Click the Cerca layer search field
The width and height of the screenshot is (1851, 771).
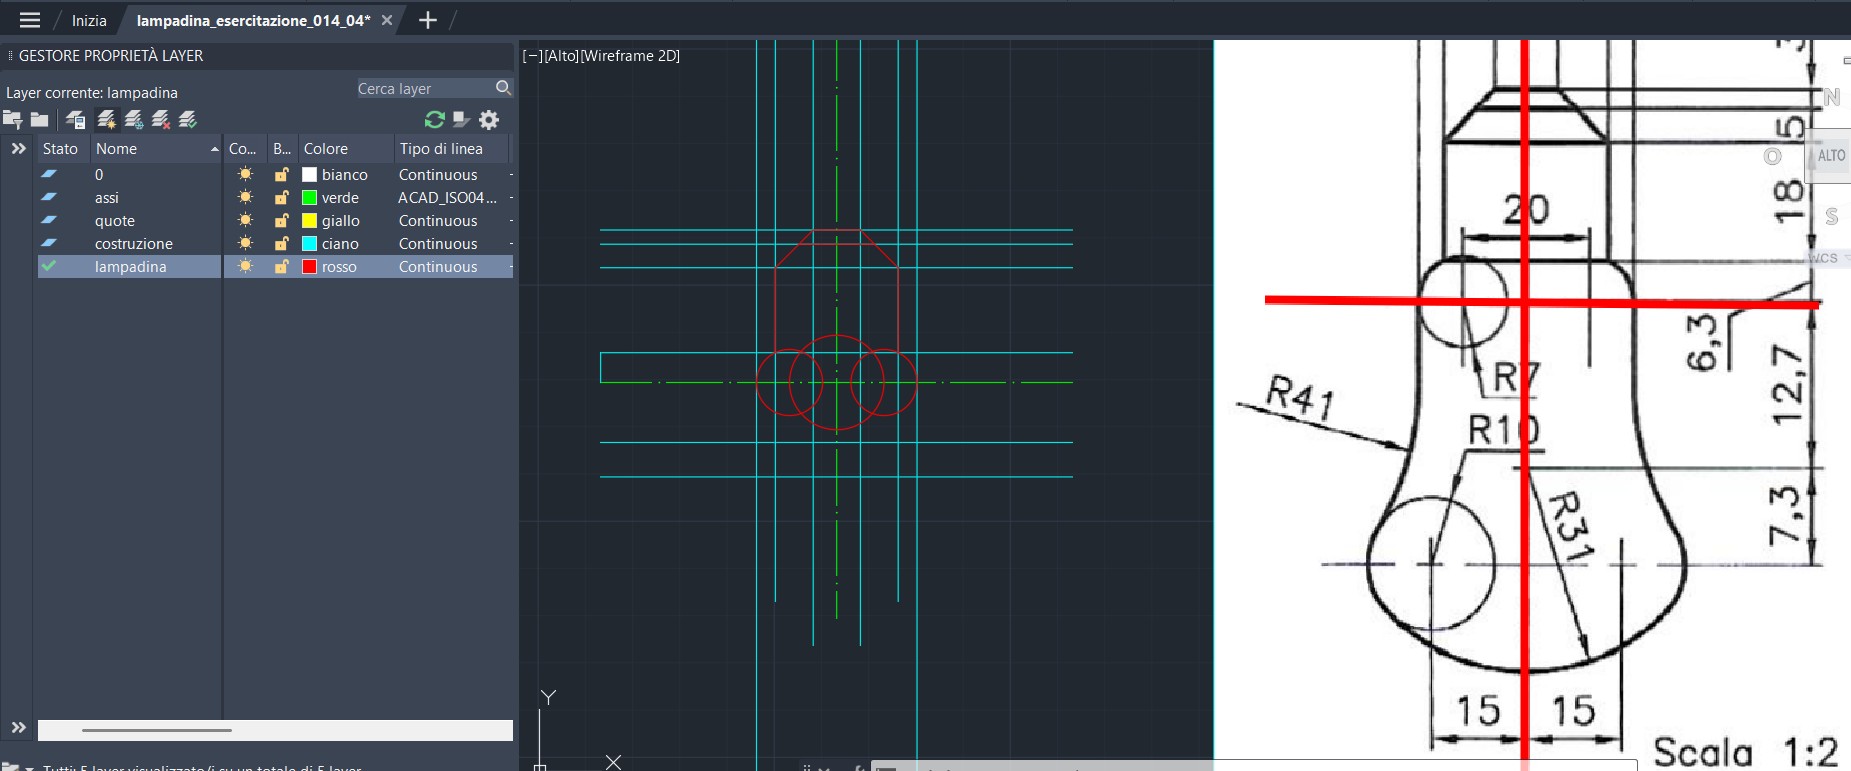click(425, 88)
